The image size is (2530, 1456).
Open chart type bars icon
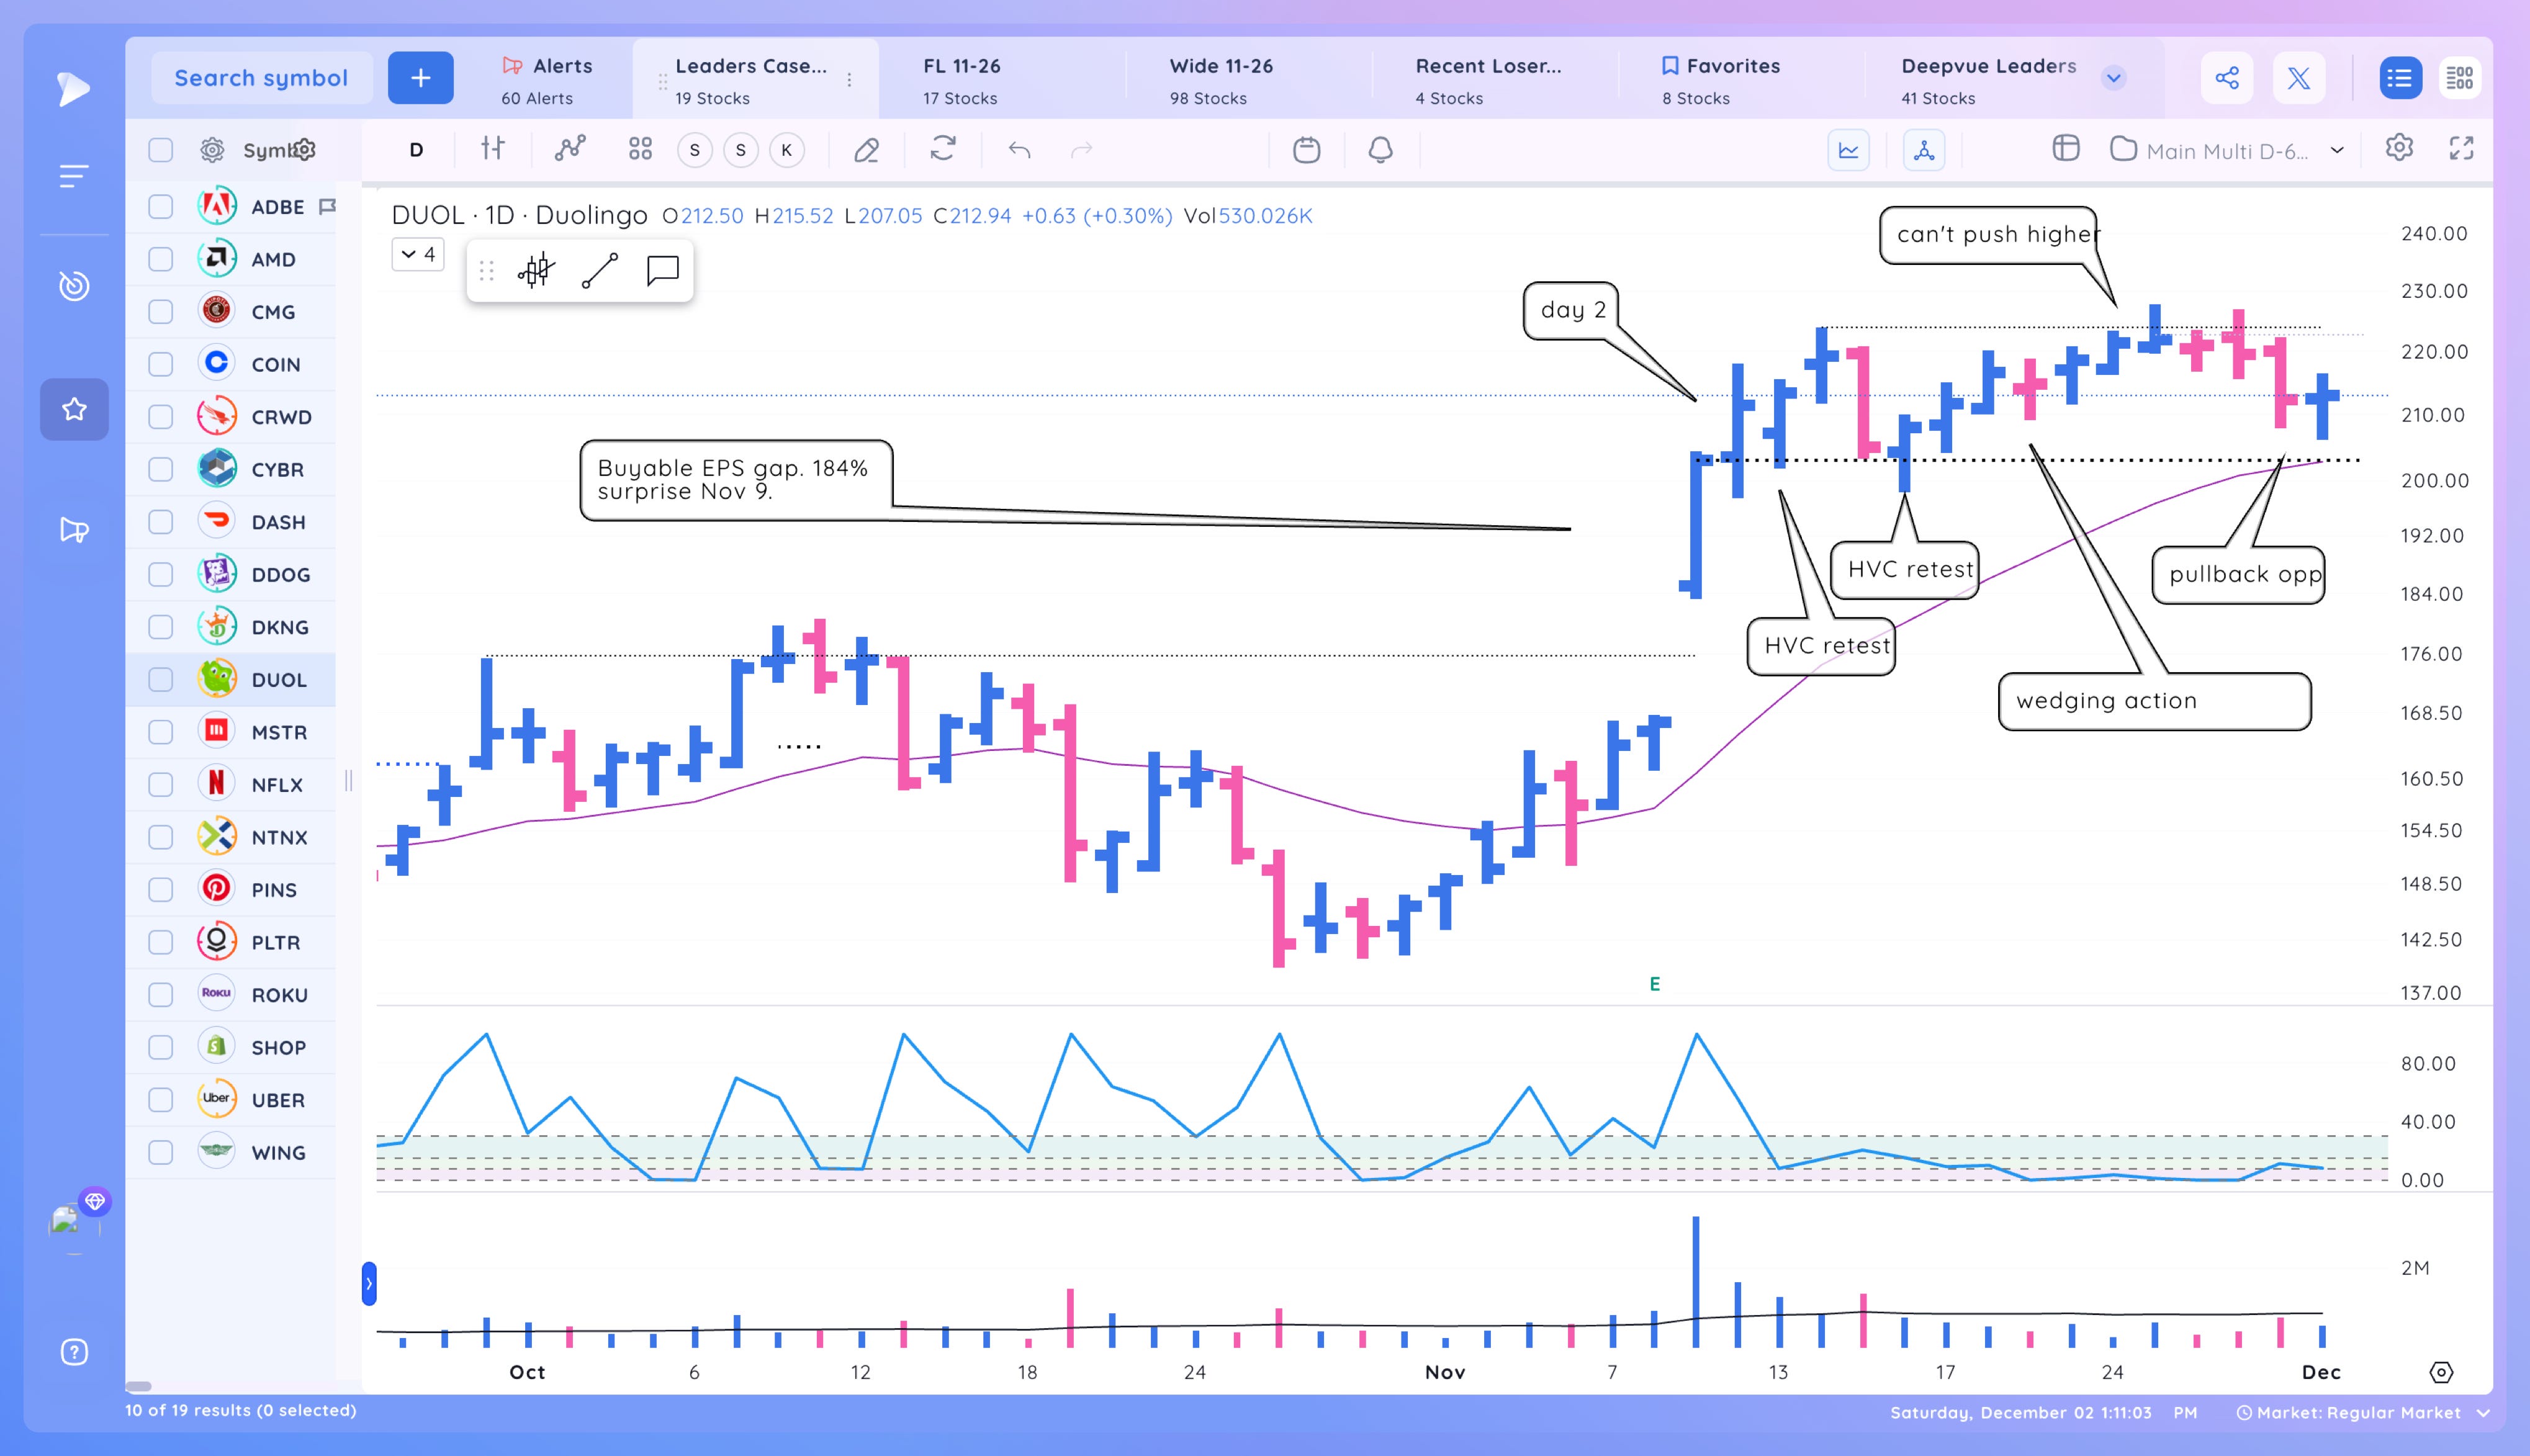[x=492, y=149]
